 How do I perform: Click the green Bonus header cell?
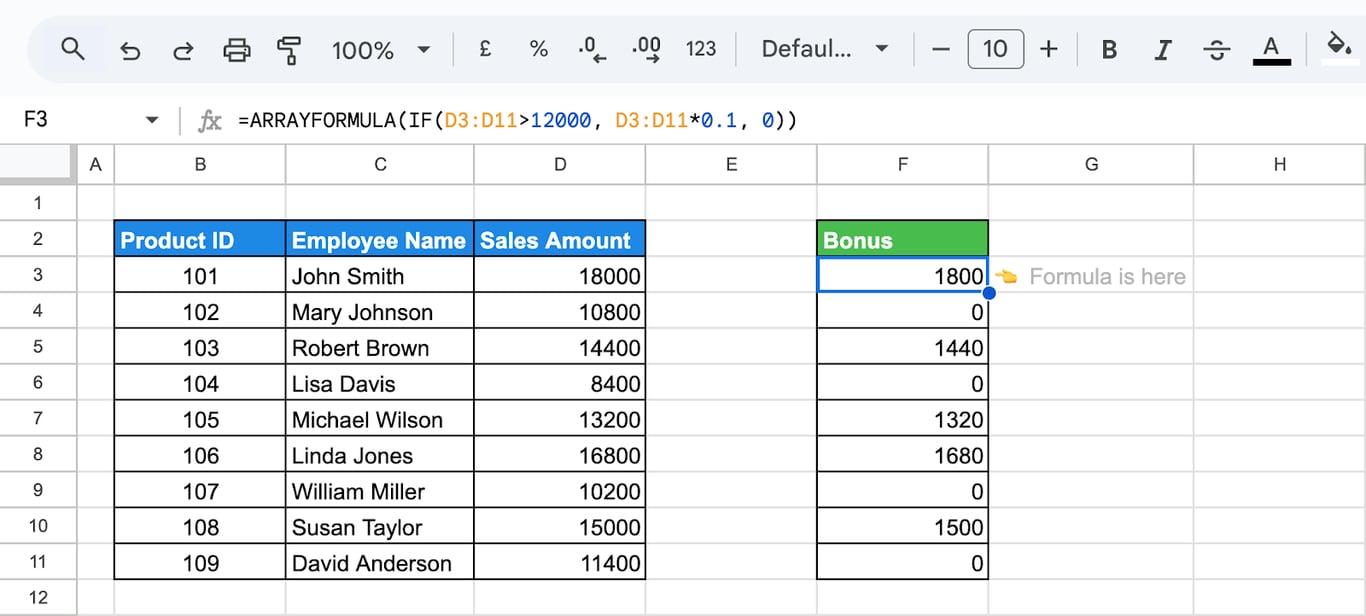[903, 239]
